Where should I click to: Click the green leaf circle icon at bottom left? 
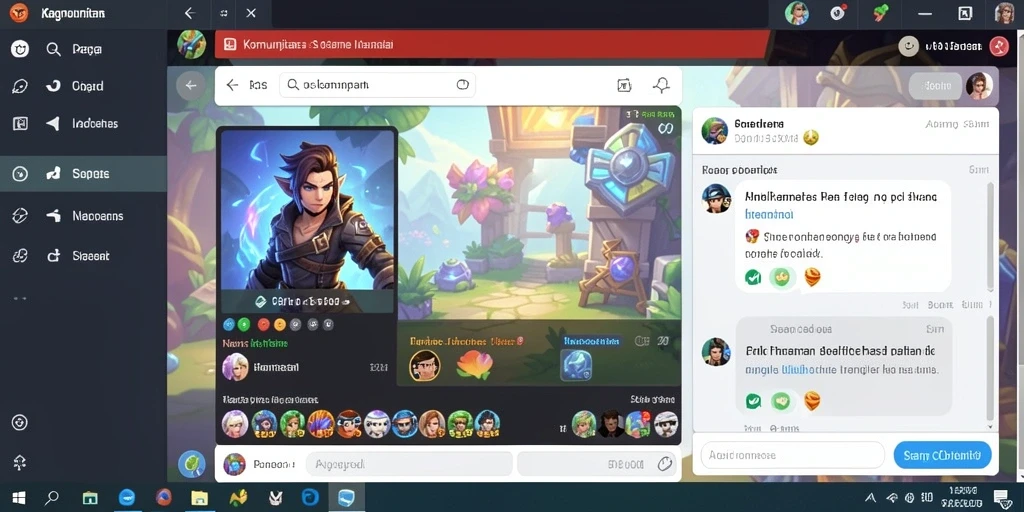[x=191, y=464]
